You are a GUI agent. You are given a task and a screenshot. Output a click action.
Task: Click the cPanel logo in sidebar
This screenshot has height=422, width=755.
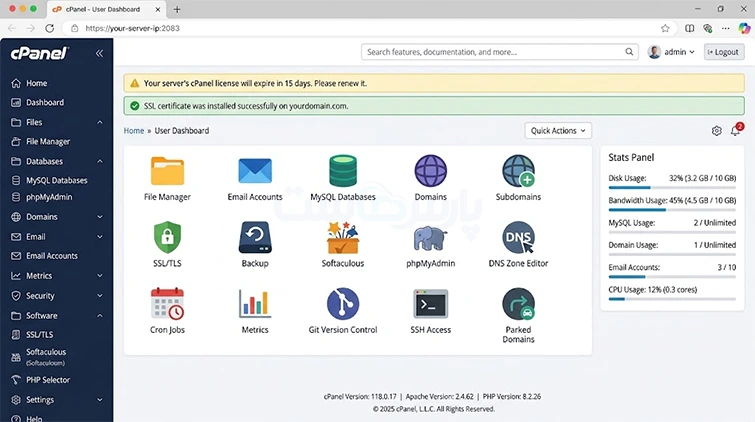coord(39,53)
